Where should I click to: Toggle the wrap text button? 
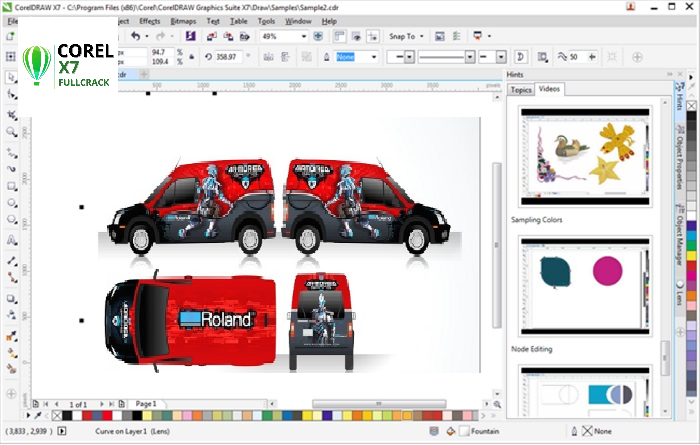click(x=542, y=57)
